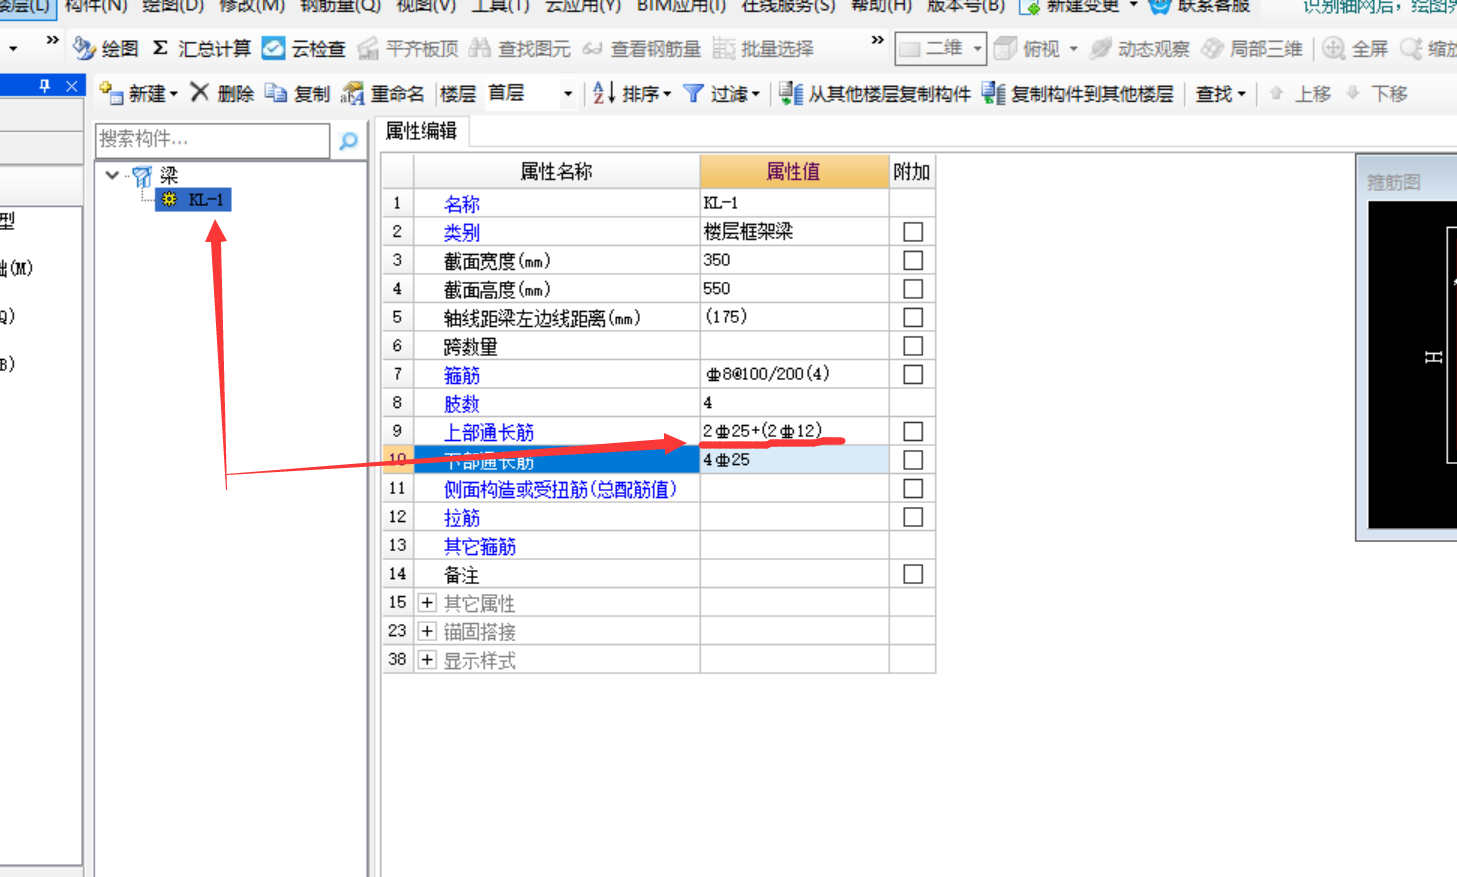Open 查找 dropdown menu
Image resolution: width=1457 pixels, height=877 pixels.
pyautogui.click(x=1221, y=93)
